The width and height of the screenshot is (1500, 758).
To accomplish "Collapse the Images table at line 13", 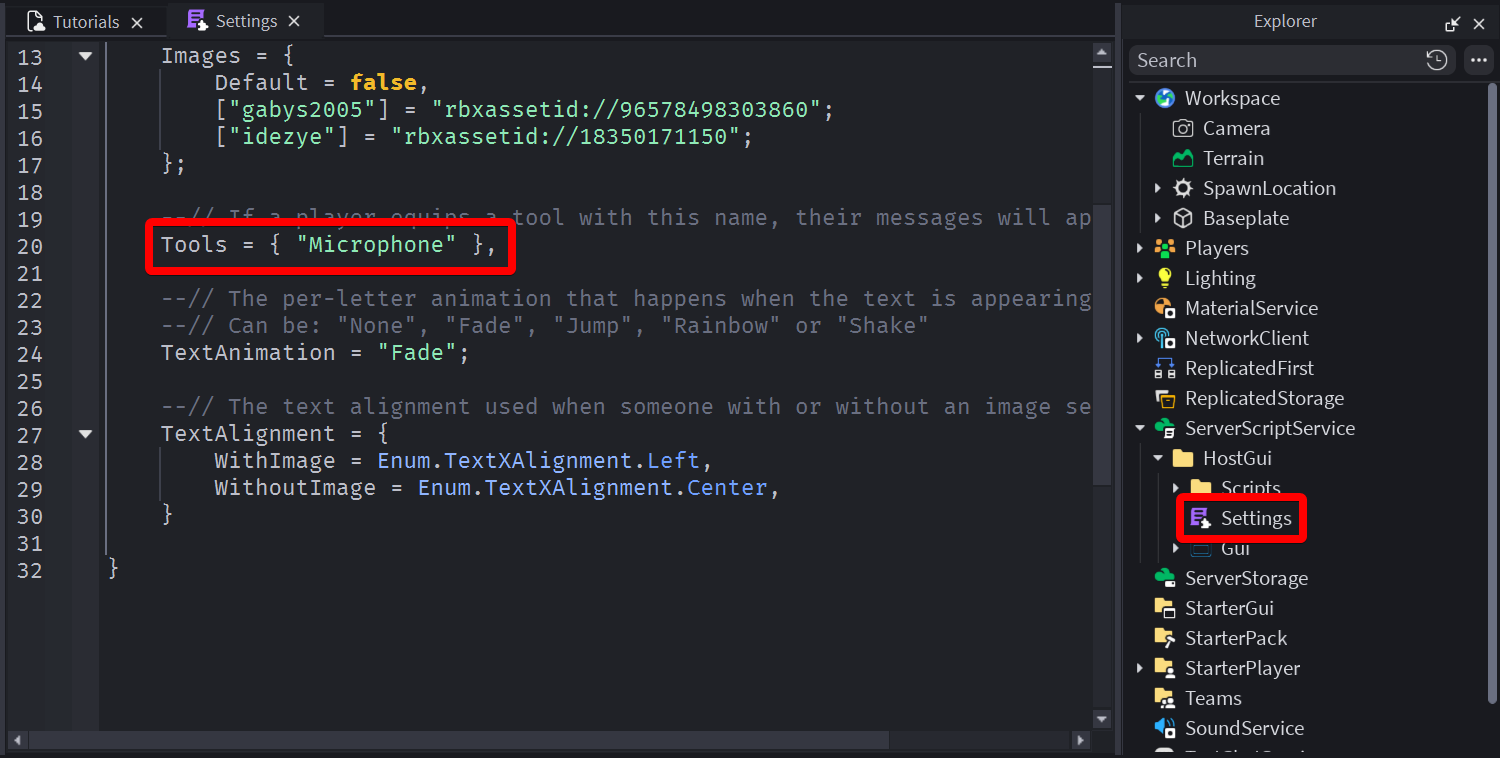I will (85, 56).
